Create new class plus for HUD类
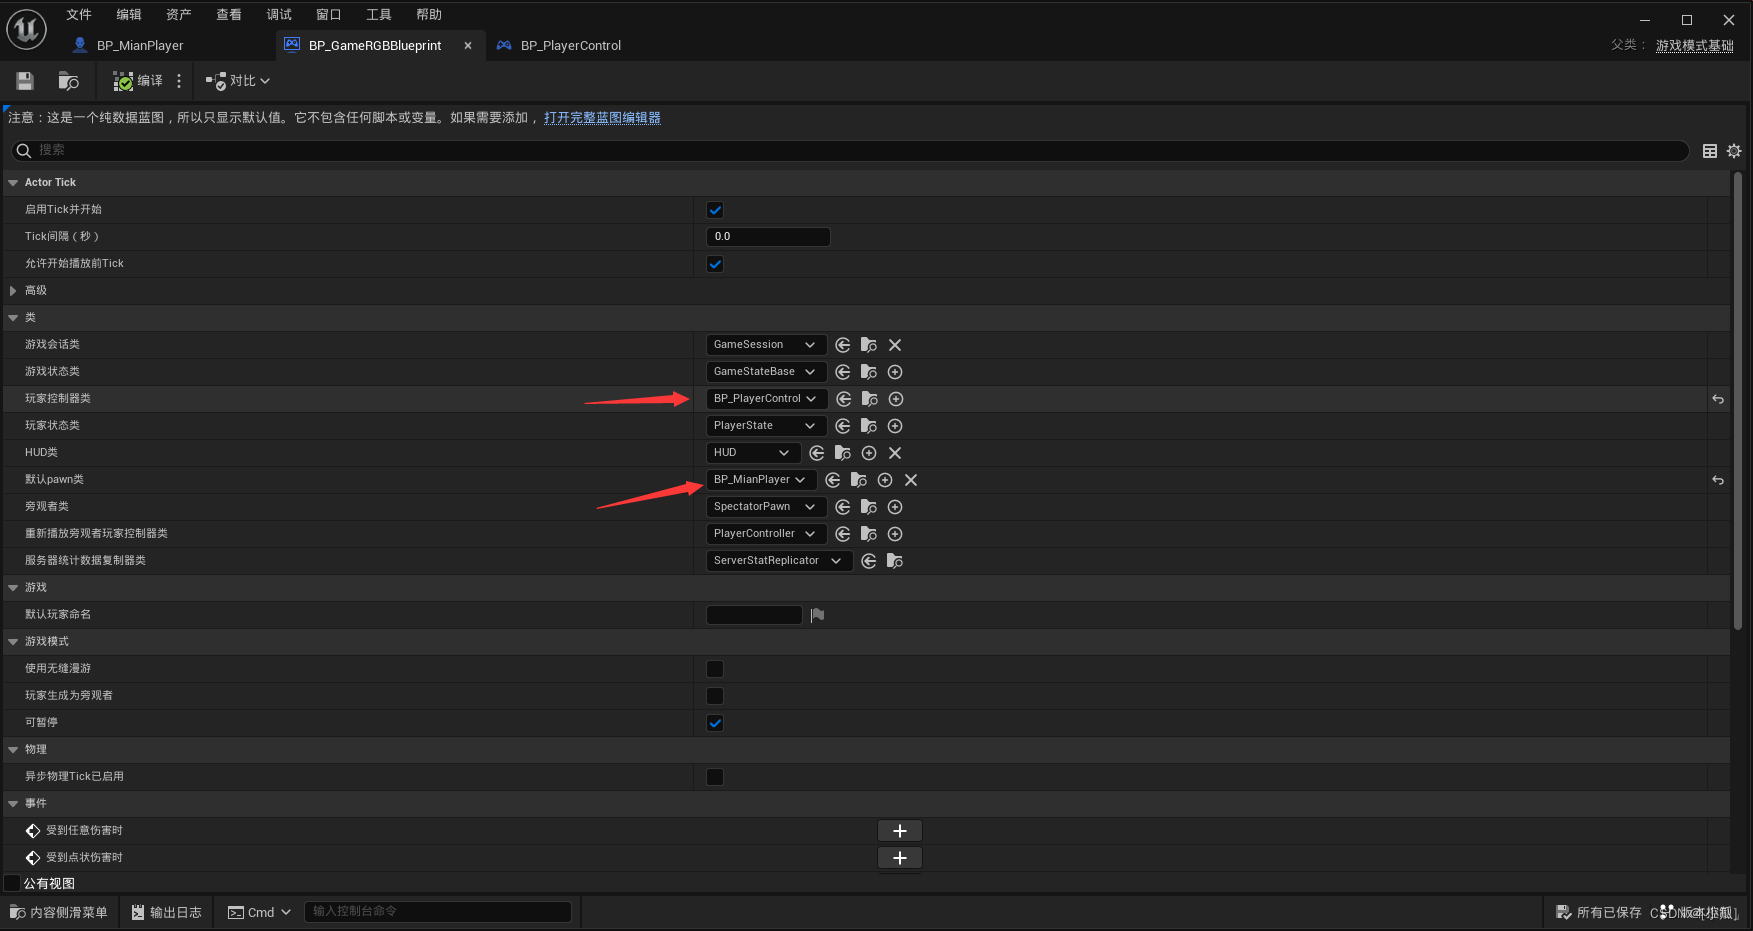This screenshot has width=1753, height=931. [x=869, y=453]
